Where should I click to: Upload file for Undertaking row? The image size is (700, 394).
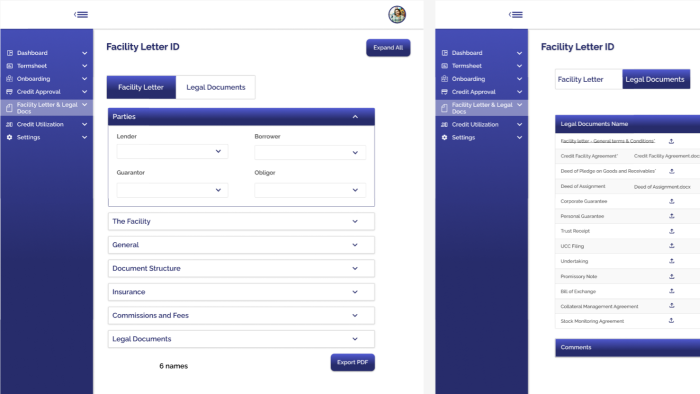pyautogui.click(x=671, y=261)
